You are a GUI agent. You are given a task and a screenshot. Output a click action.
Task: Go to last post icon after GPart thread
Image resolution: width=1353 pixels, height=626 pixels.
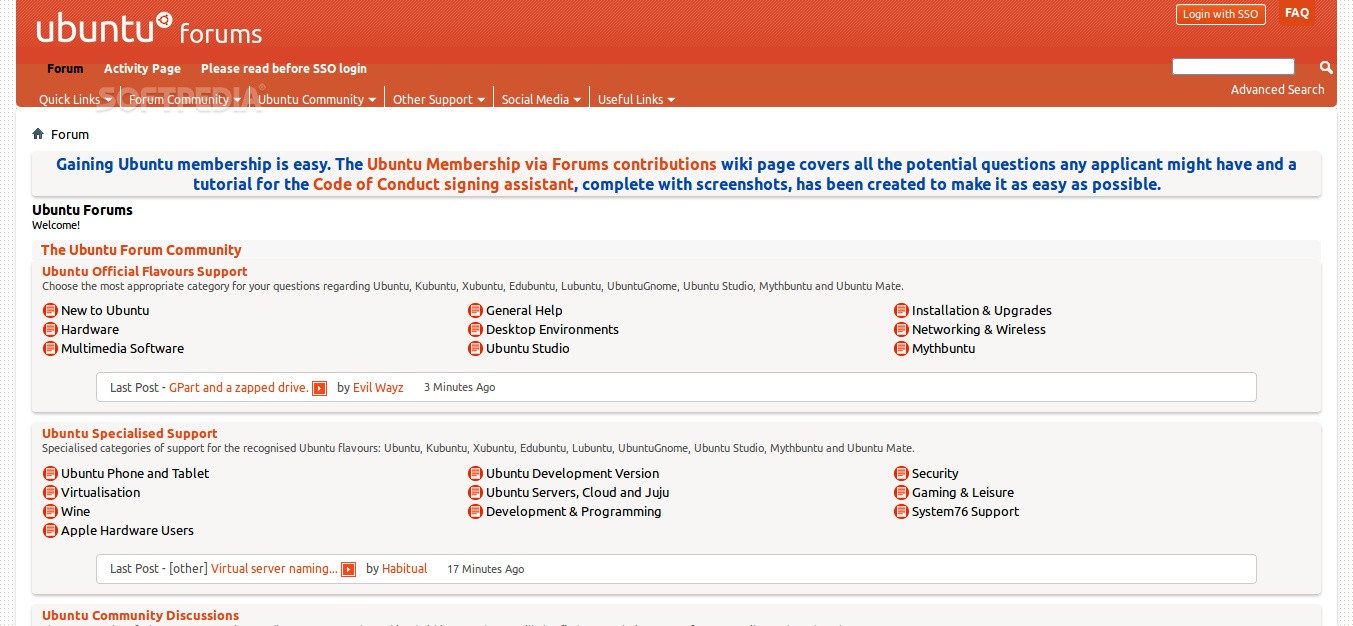tap(320, 388)
